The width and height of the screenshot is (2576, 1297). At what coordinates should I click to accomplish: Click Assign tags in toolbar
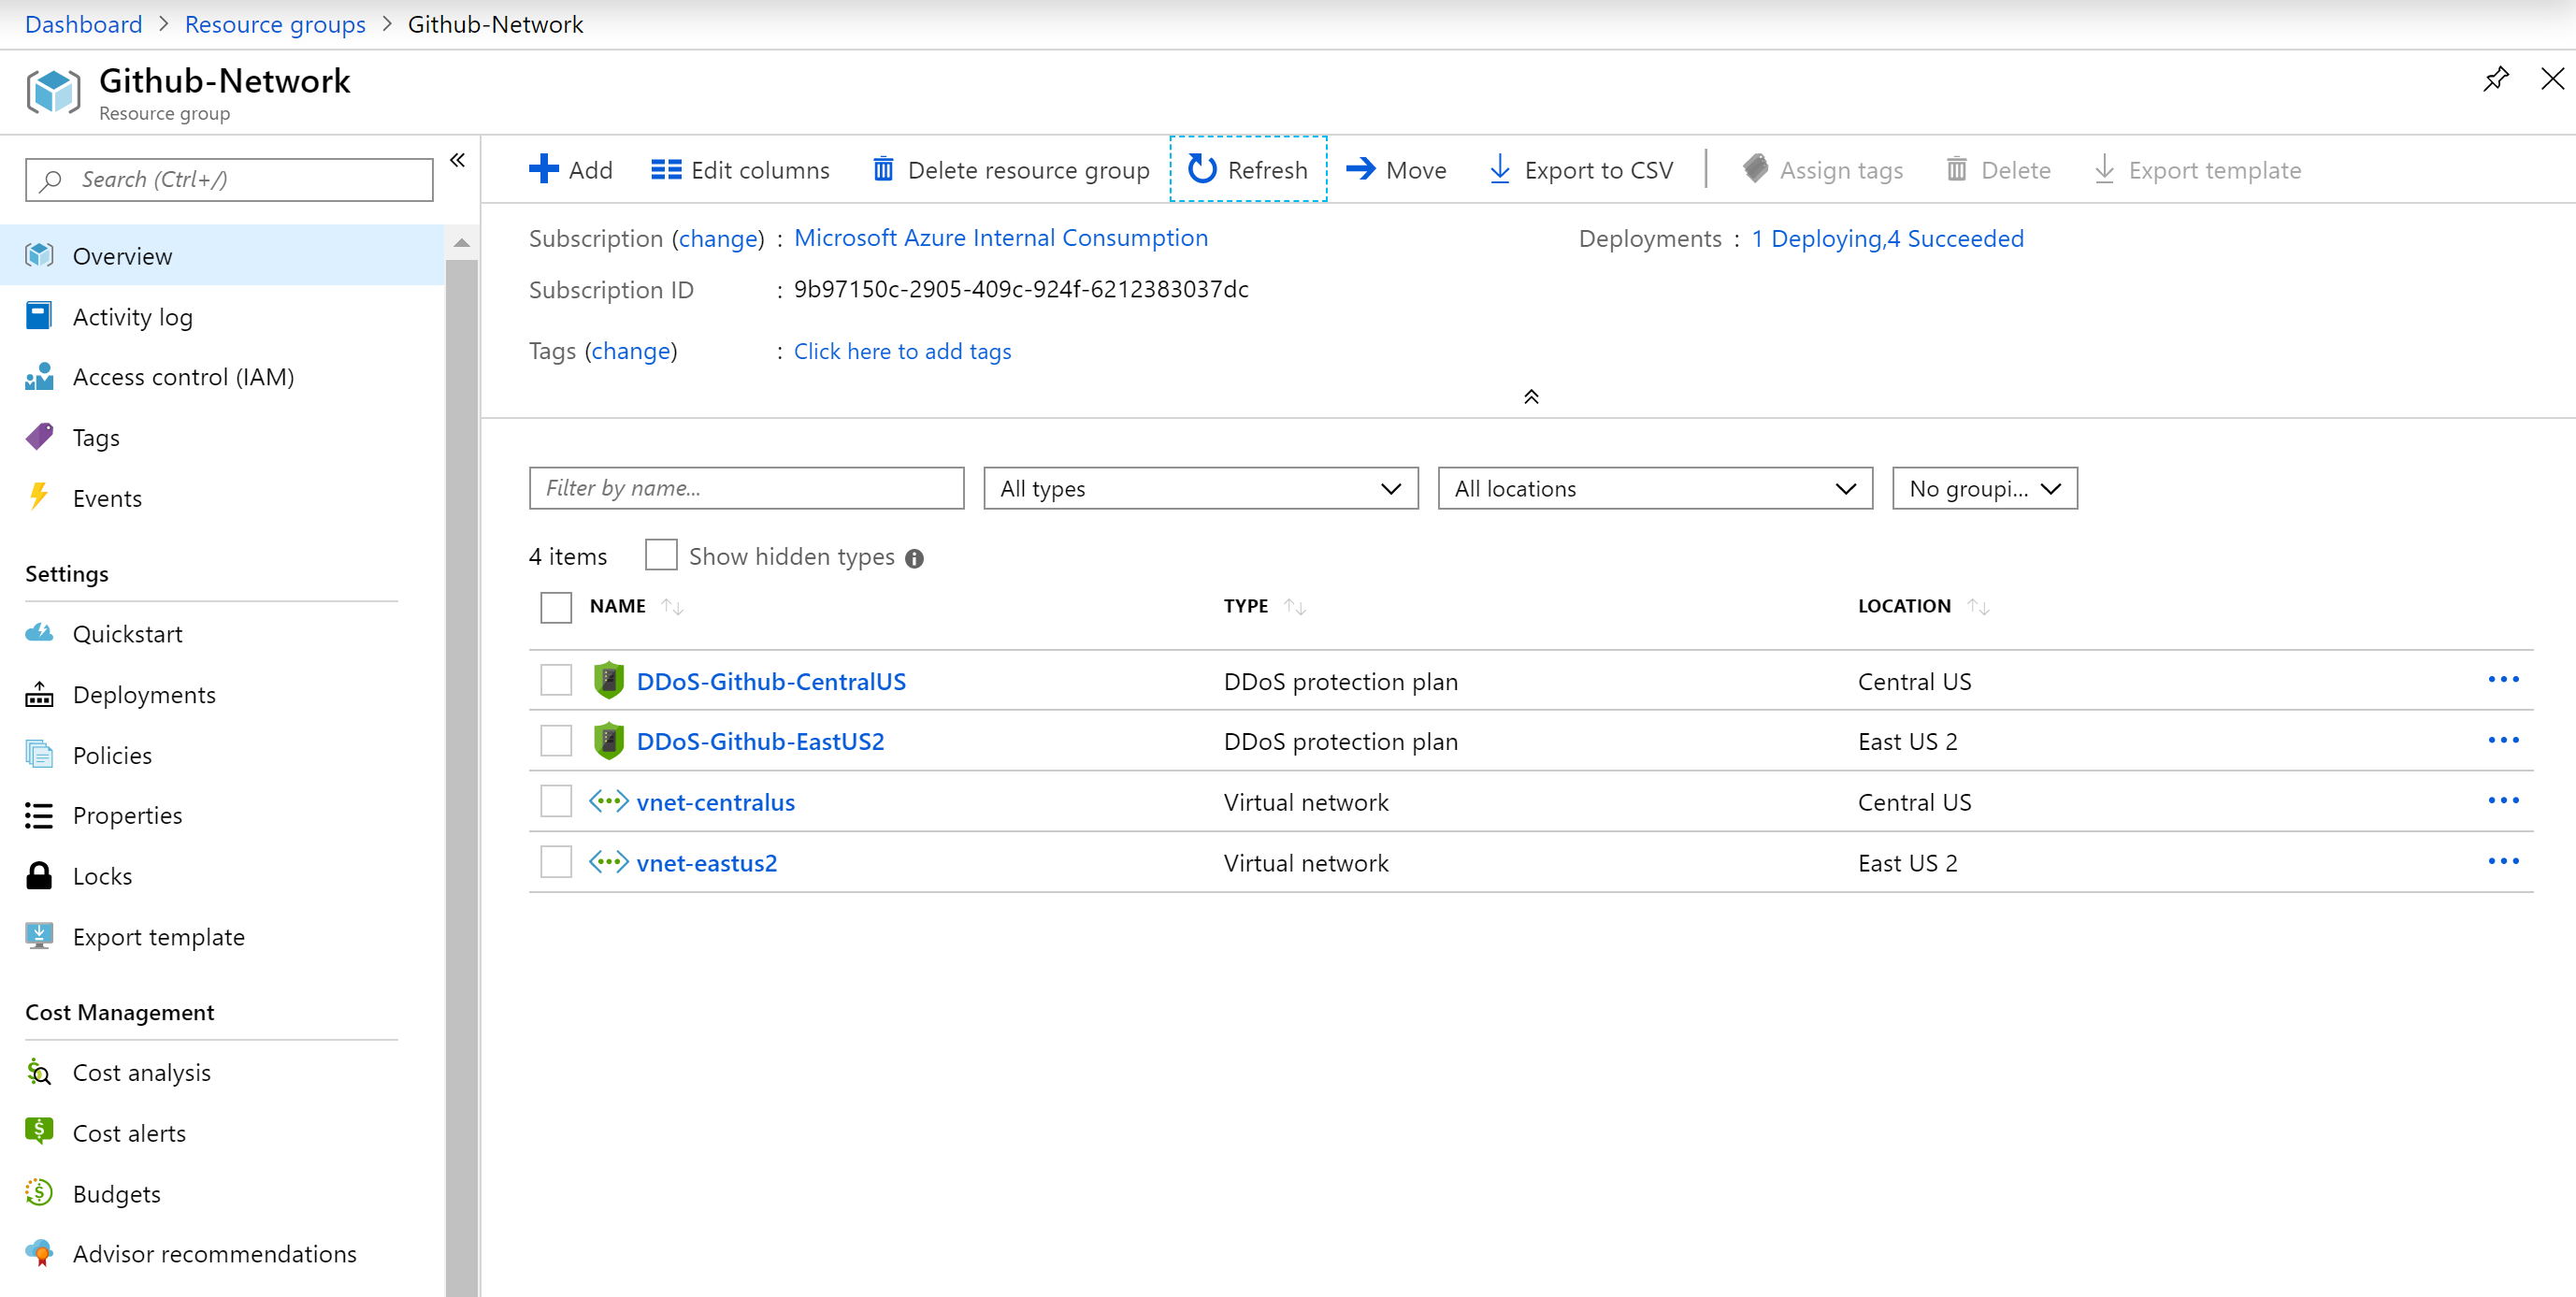pyautogui.click(x=1823, y=170)
